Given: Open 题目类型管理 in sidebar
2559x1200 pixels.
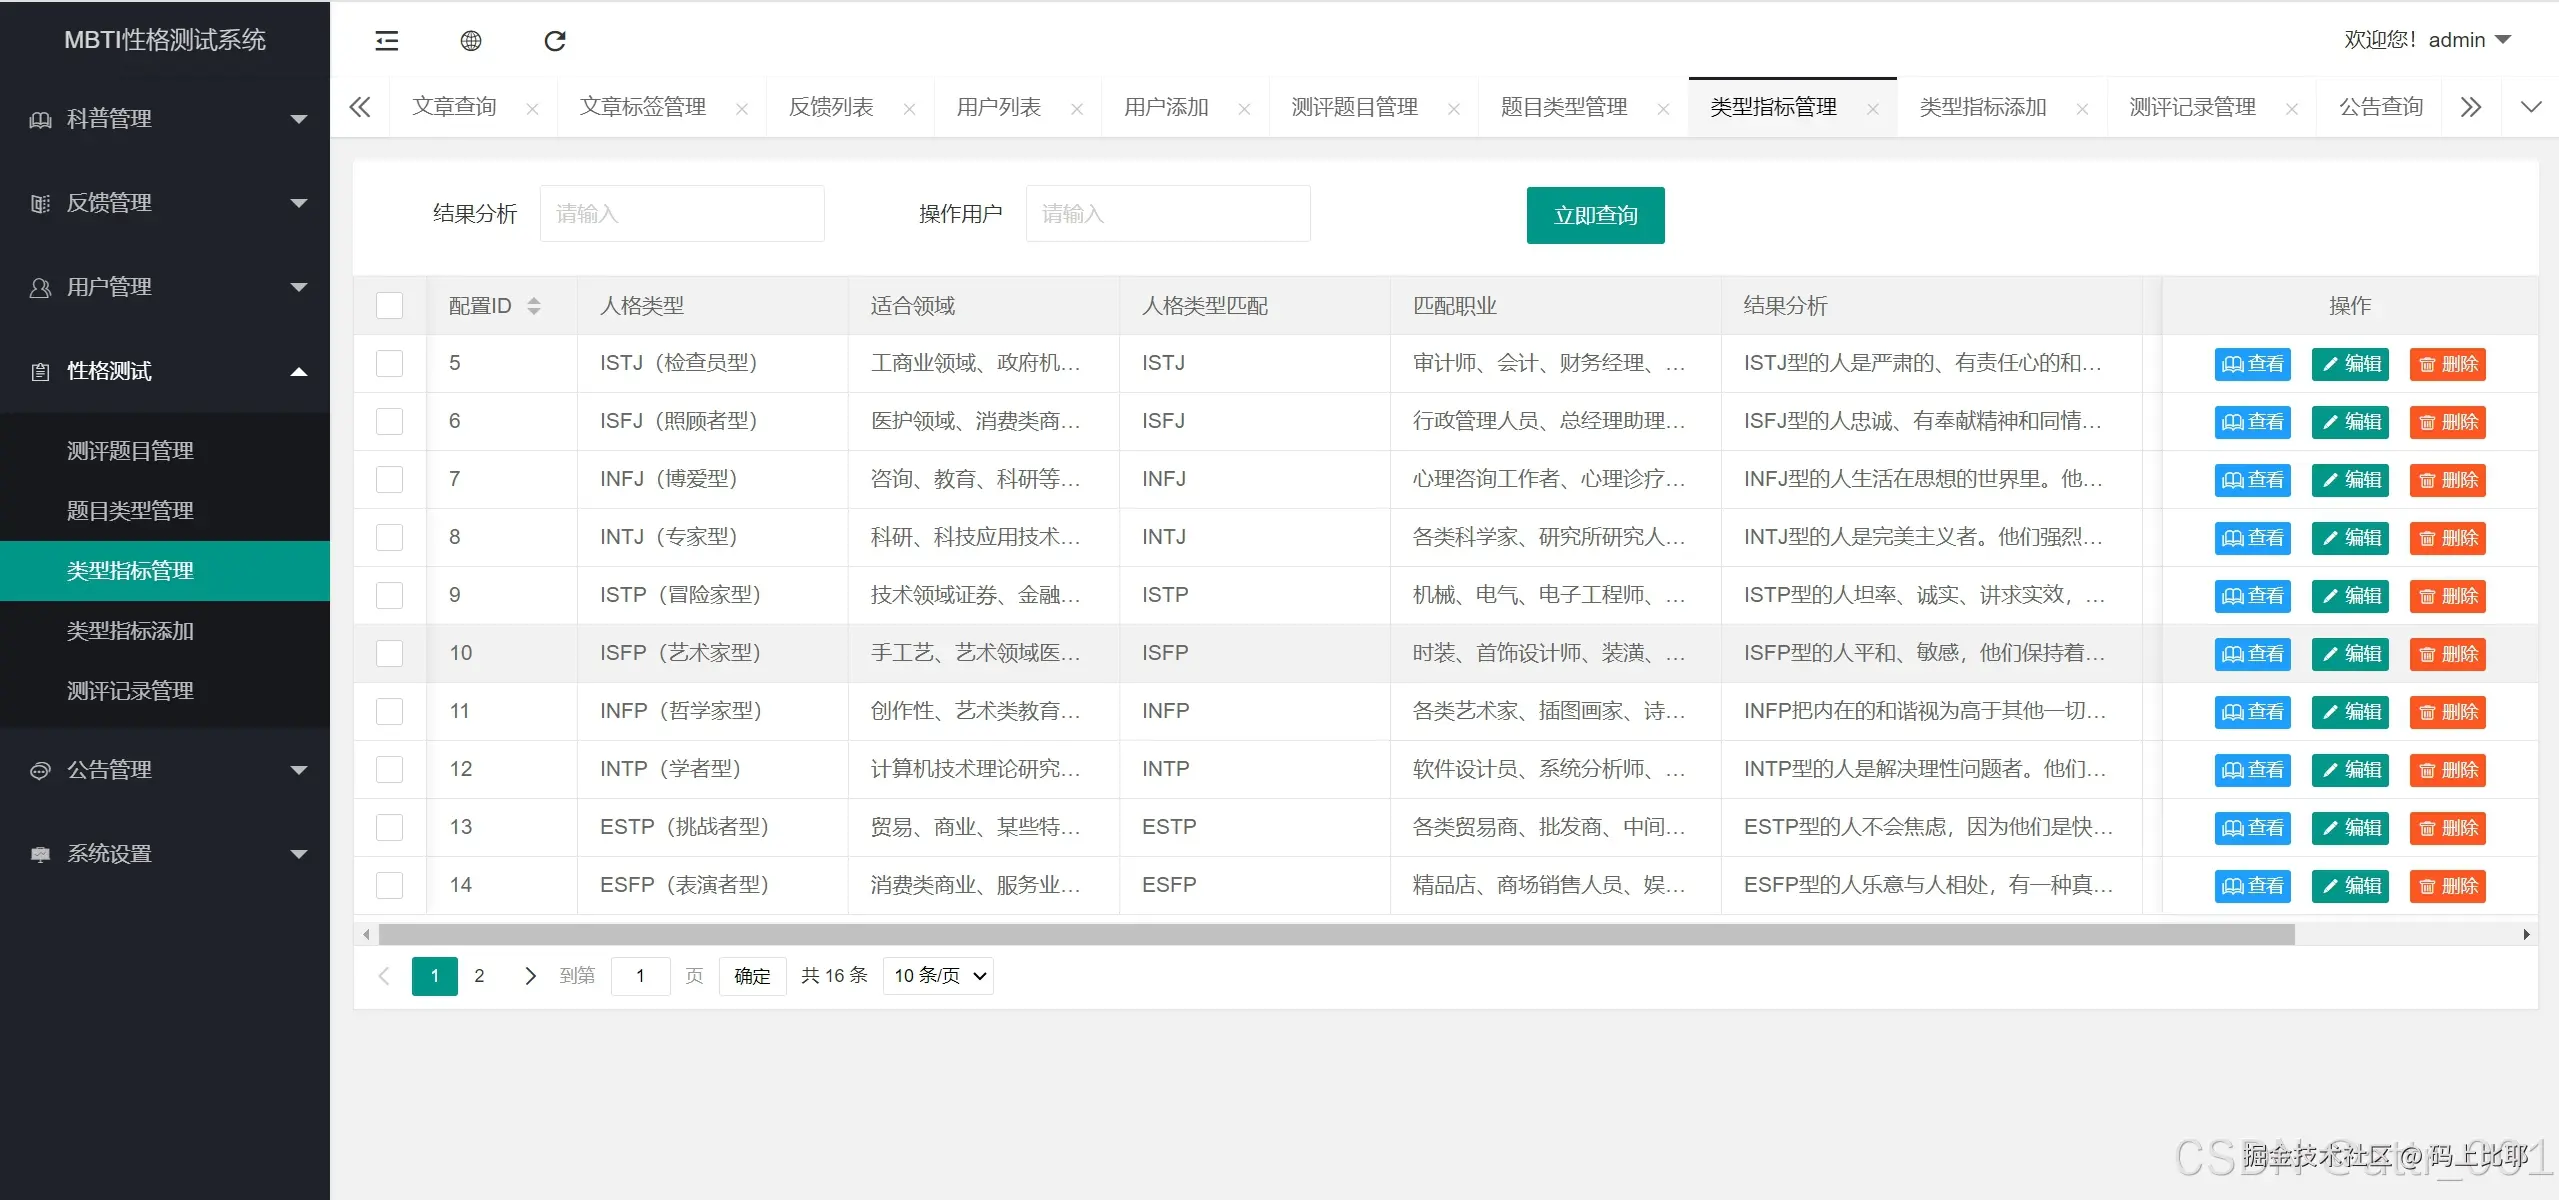Looking at the screenshot, I should (165, 511).
